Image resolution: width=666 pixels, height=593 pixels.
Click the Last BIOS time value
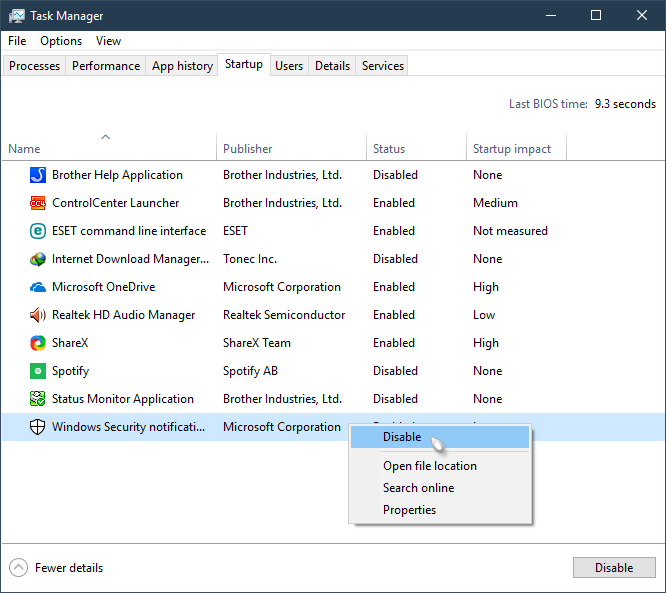(x=625, y=104)
